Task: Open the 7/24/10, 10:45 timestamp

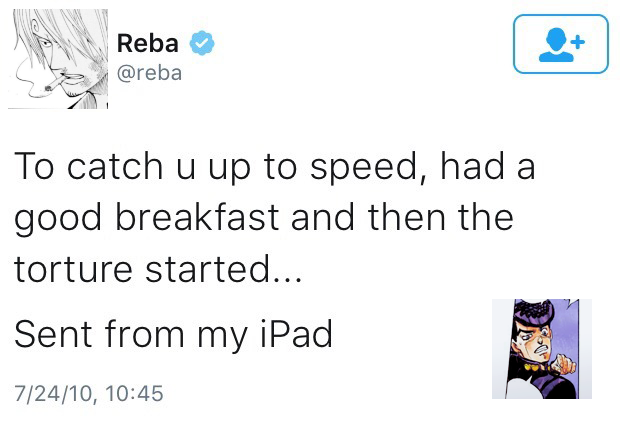Action: [89, 393]
